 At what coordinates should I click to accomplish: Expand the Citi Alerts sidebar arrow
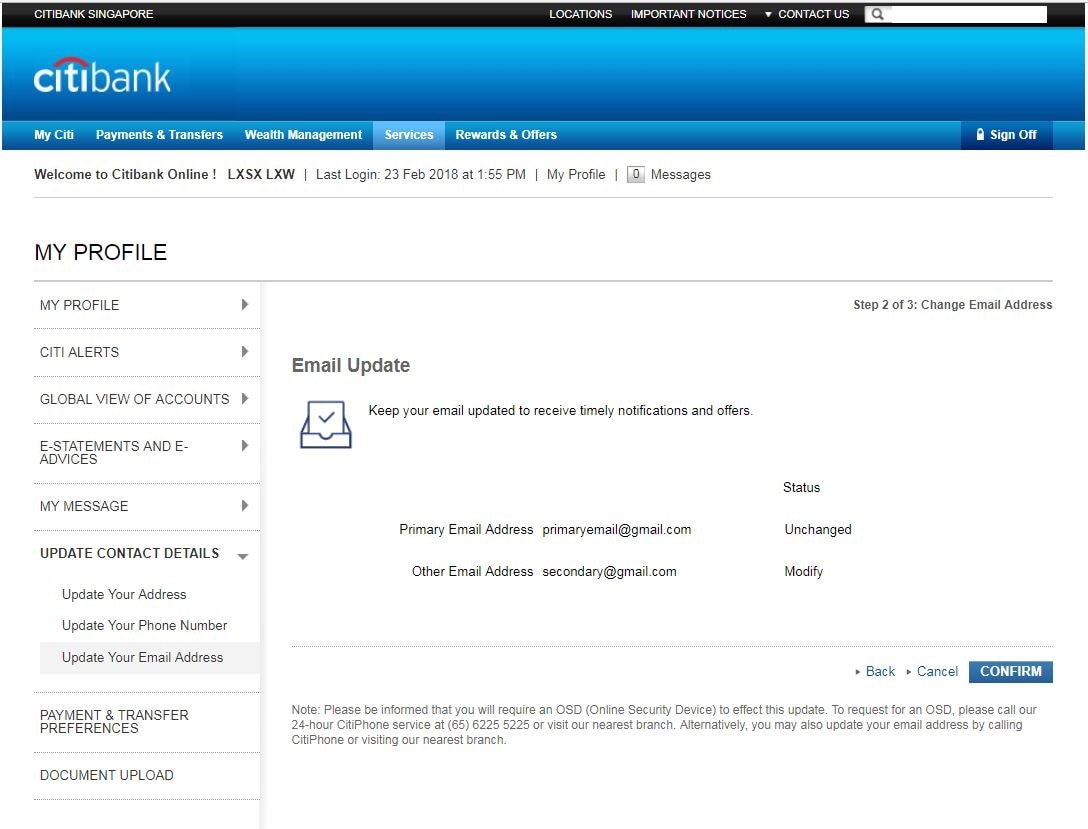tap(245, 352)
